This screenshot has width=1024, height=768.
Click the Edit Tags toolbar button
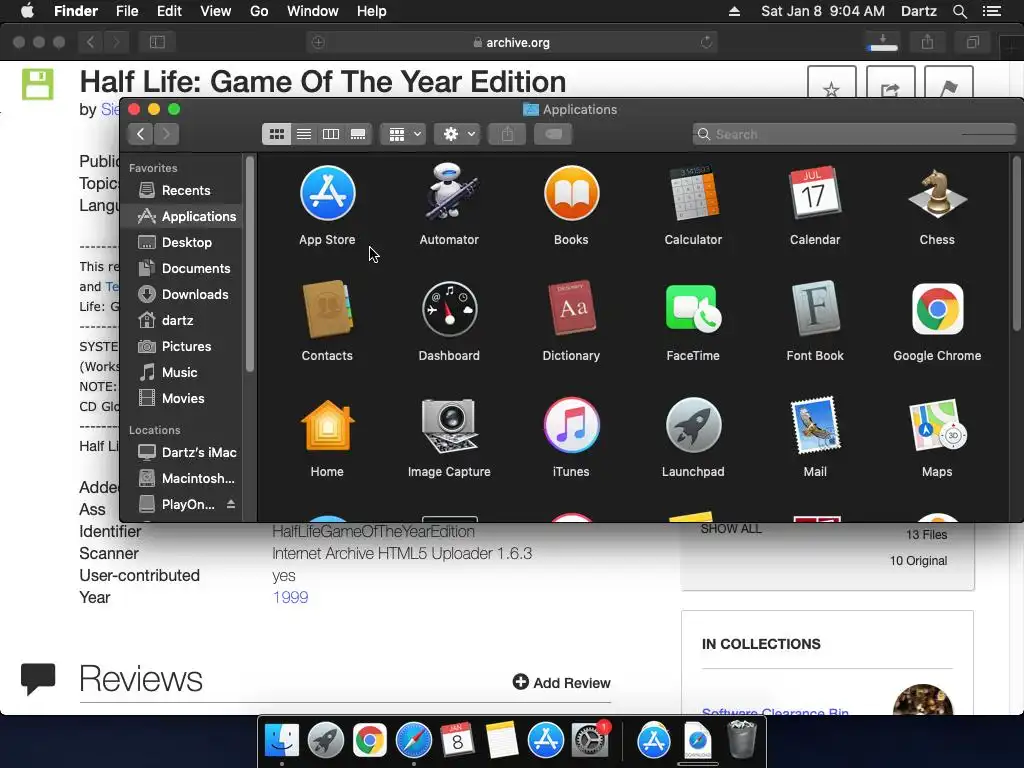coord(553,135)
